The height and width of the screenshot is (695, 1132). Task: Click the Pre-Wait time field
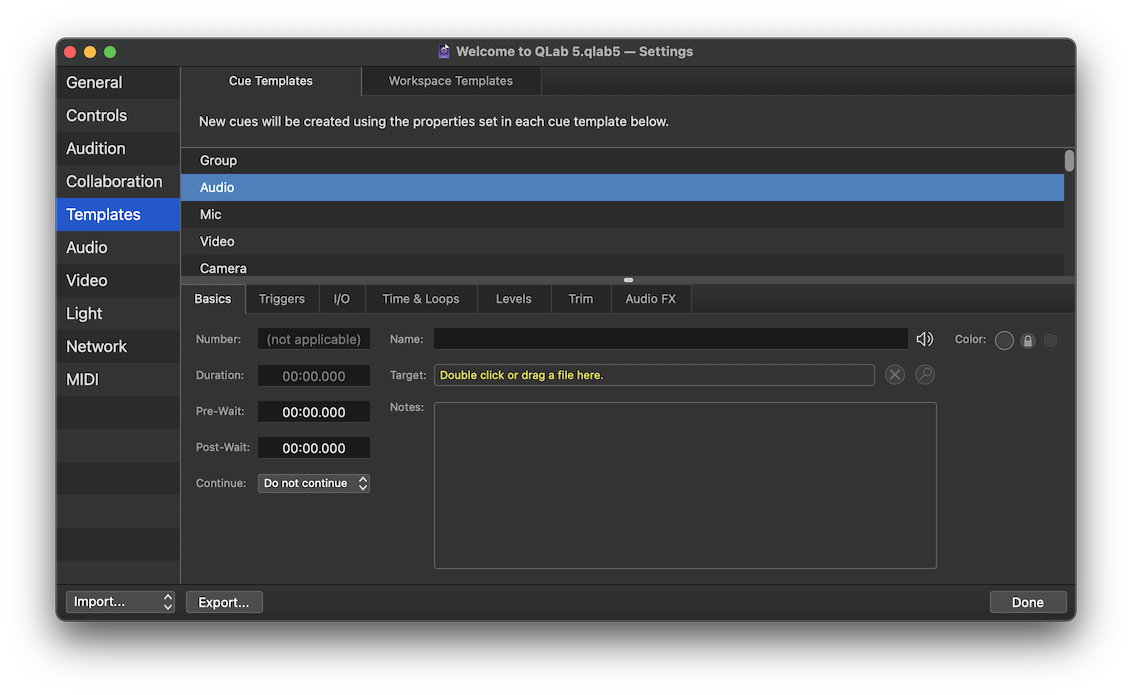point(314,412)
